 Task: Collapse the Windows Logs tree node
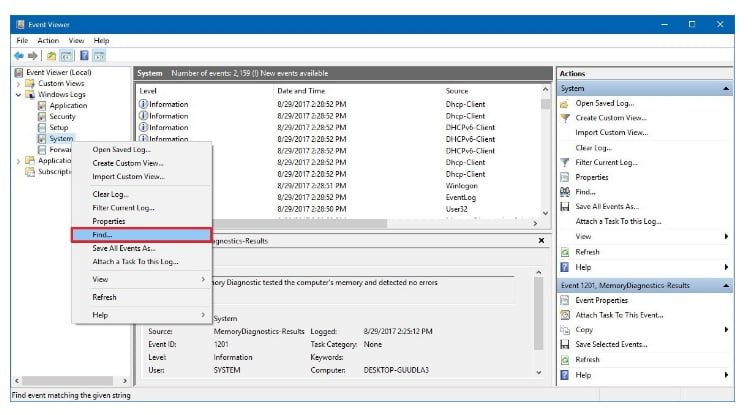(x=18, y=95)
